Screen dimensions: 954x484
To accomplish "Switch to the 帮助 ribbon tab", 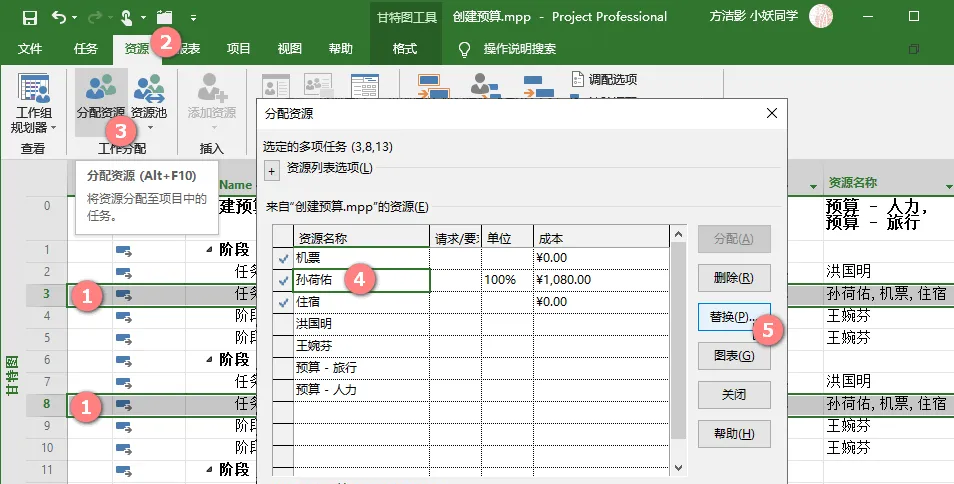I will tap(341, 49).
